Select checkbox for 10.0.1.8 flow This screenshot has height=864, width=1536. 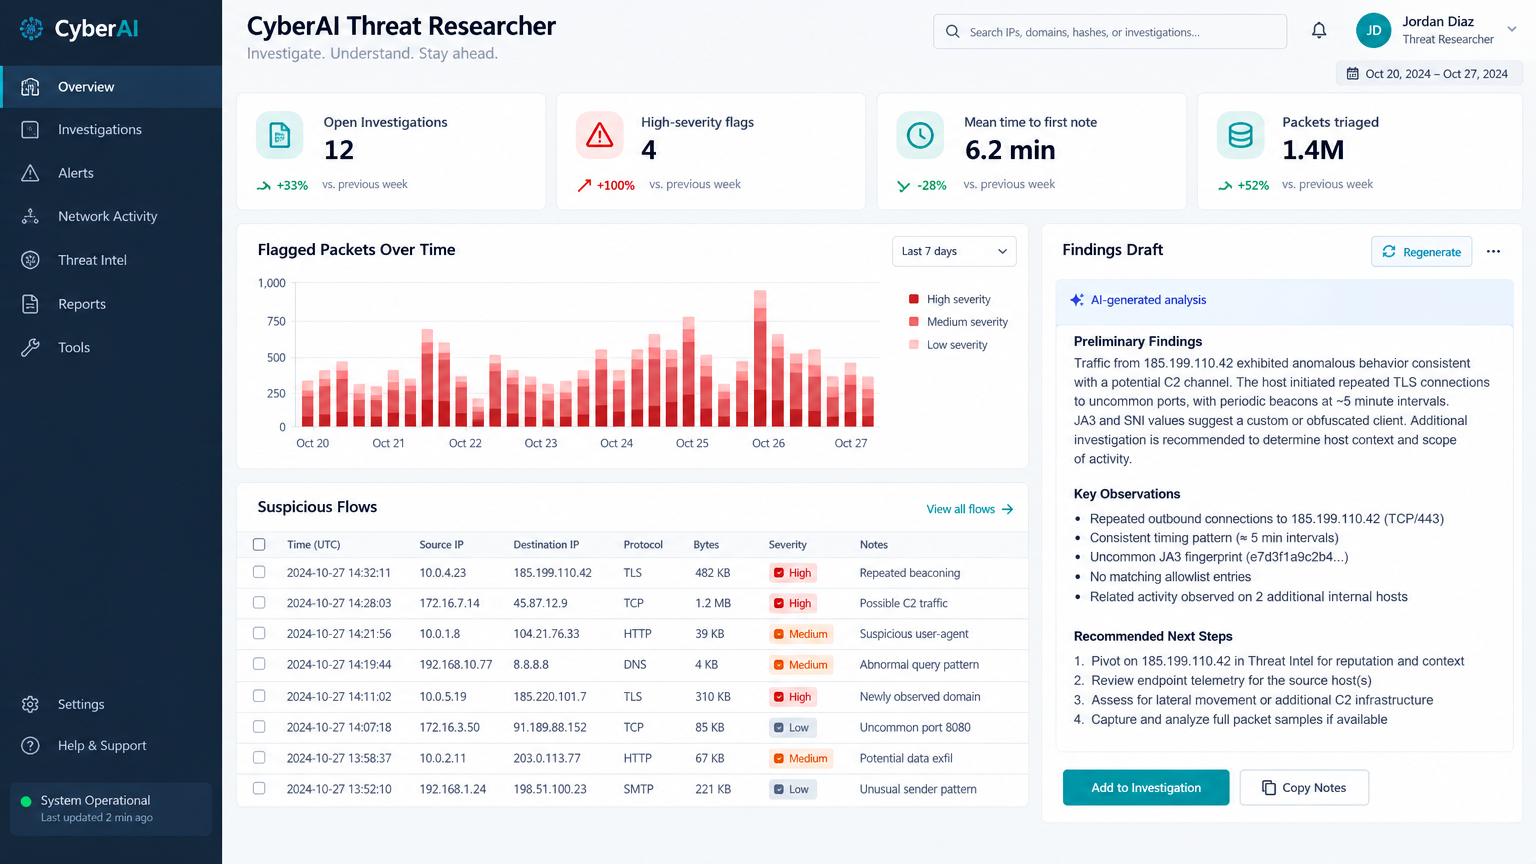tap(259, 633)
